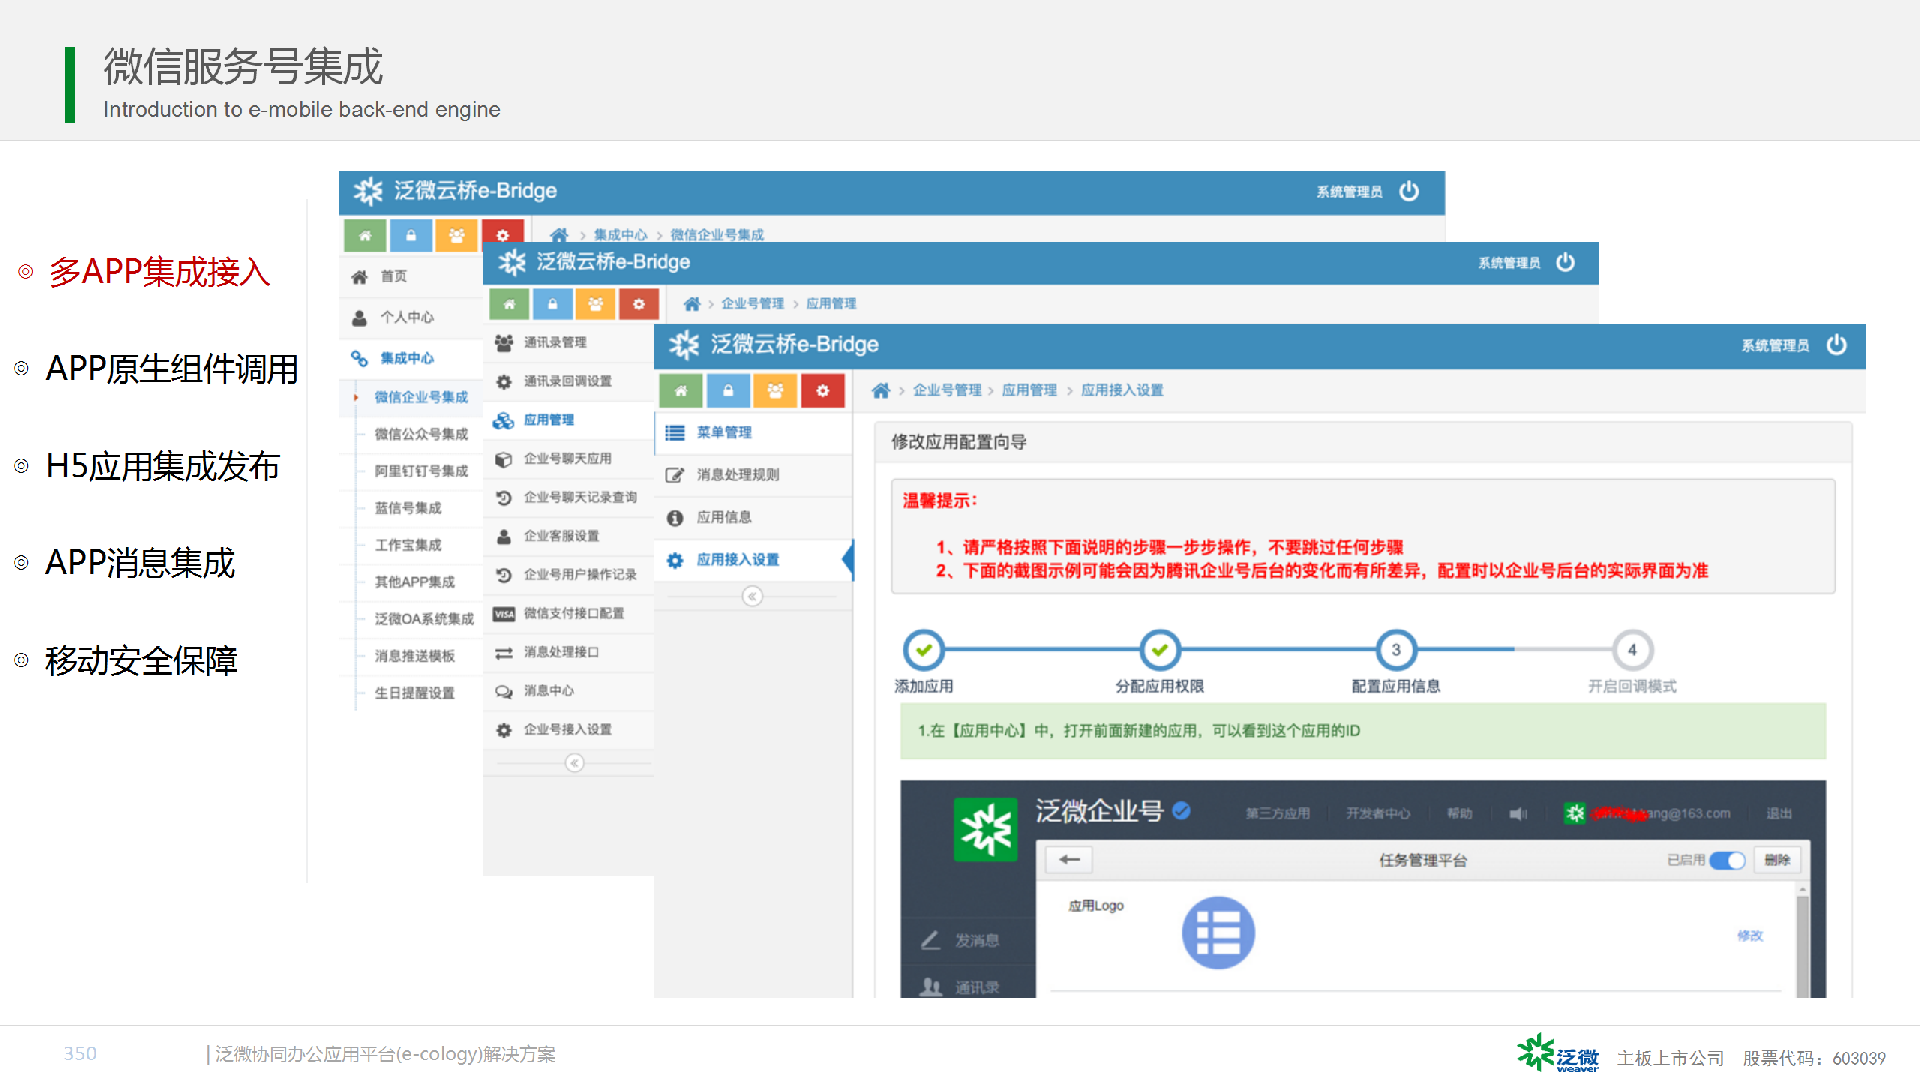Click the blue grid app logo under 应用Logo
The width and height of the screenshot is (1920, 1080).
(1218, 933)
